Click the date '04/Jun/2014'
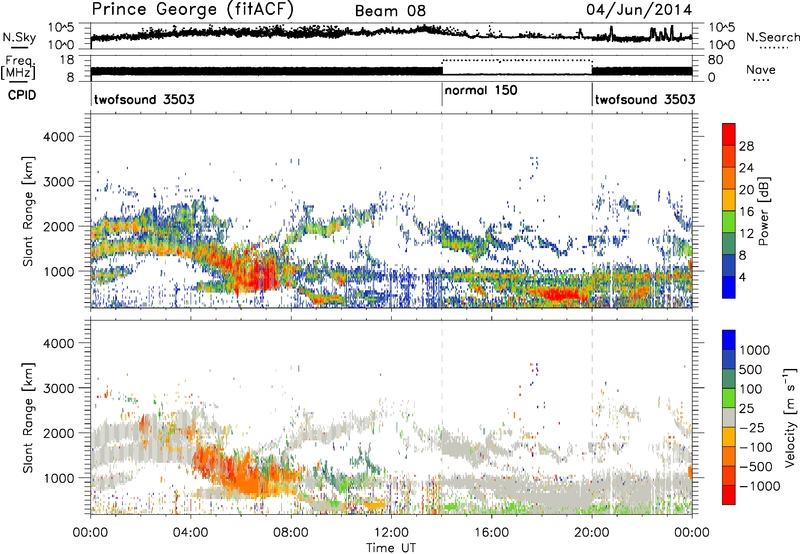Viewport: 800px width, 554px height. coord(639,10)
